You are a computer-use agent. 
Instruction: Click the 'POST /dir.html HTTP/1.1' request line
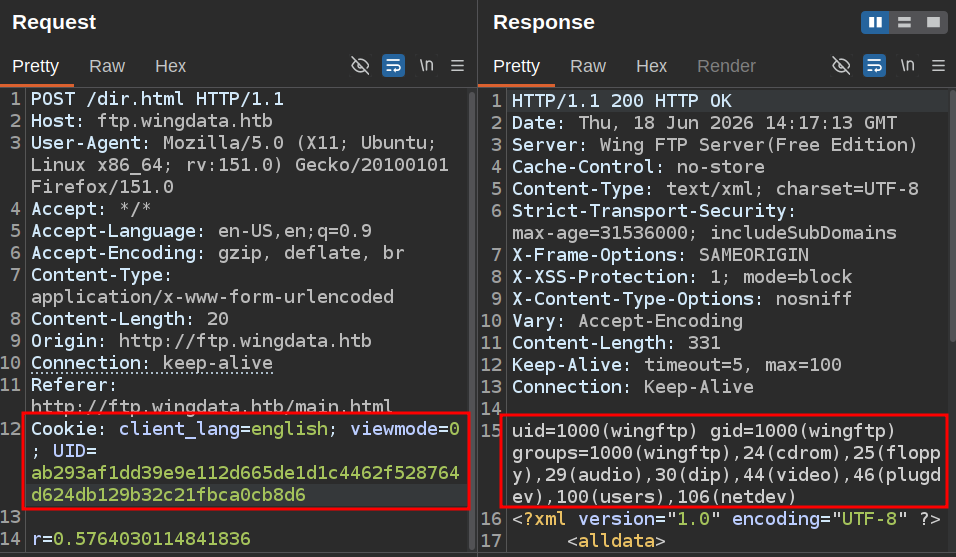157,99
